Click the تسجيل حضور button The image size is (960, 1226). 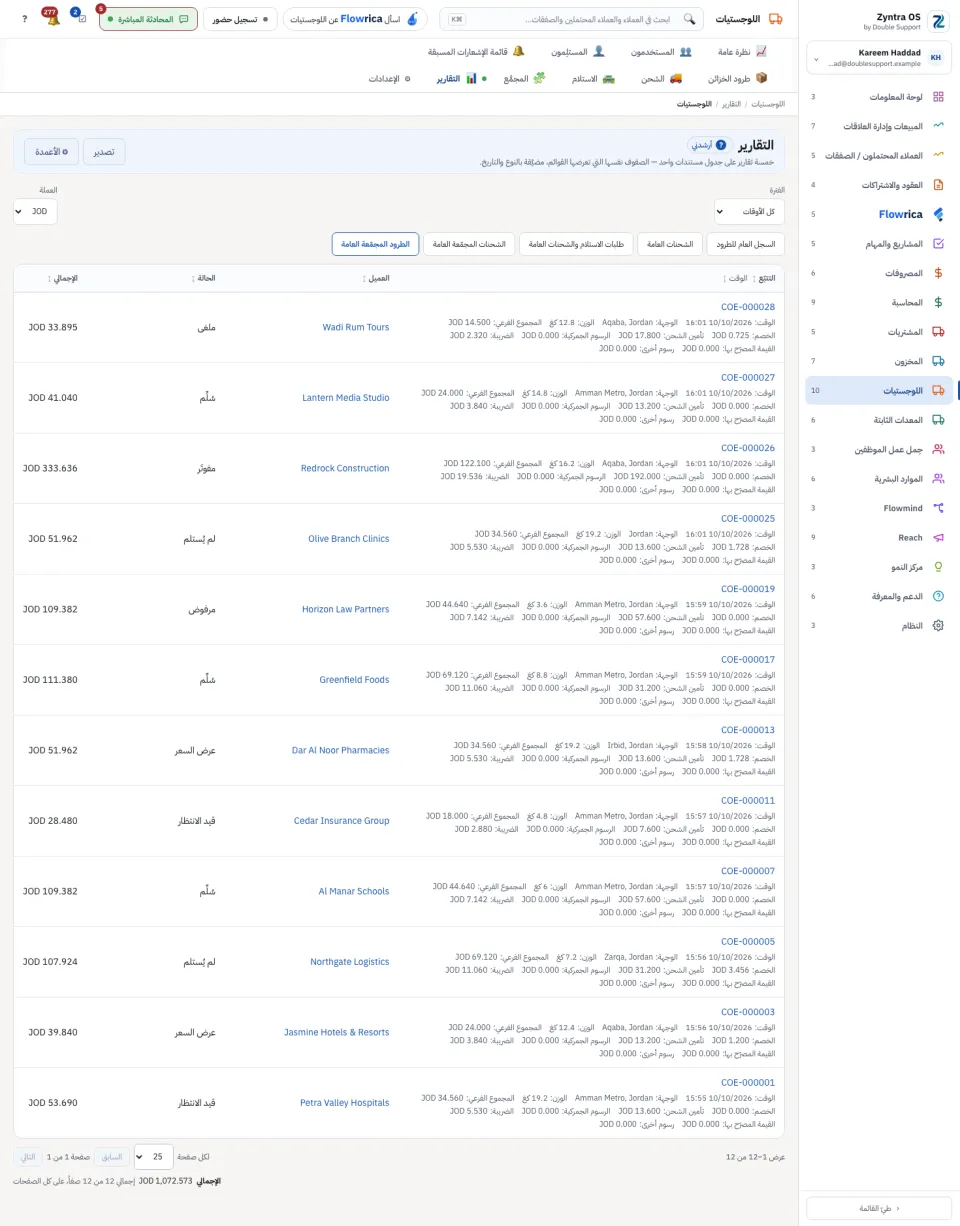[x=241, y=19]
